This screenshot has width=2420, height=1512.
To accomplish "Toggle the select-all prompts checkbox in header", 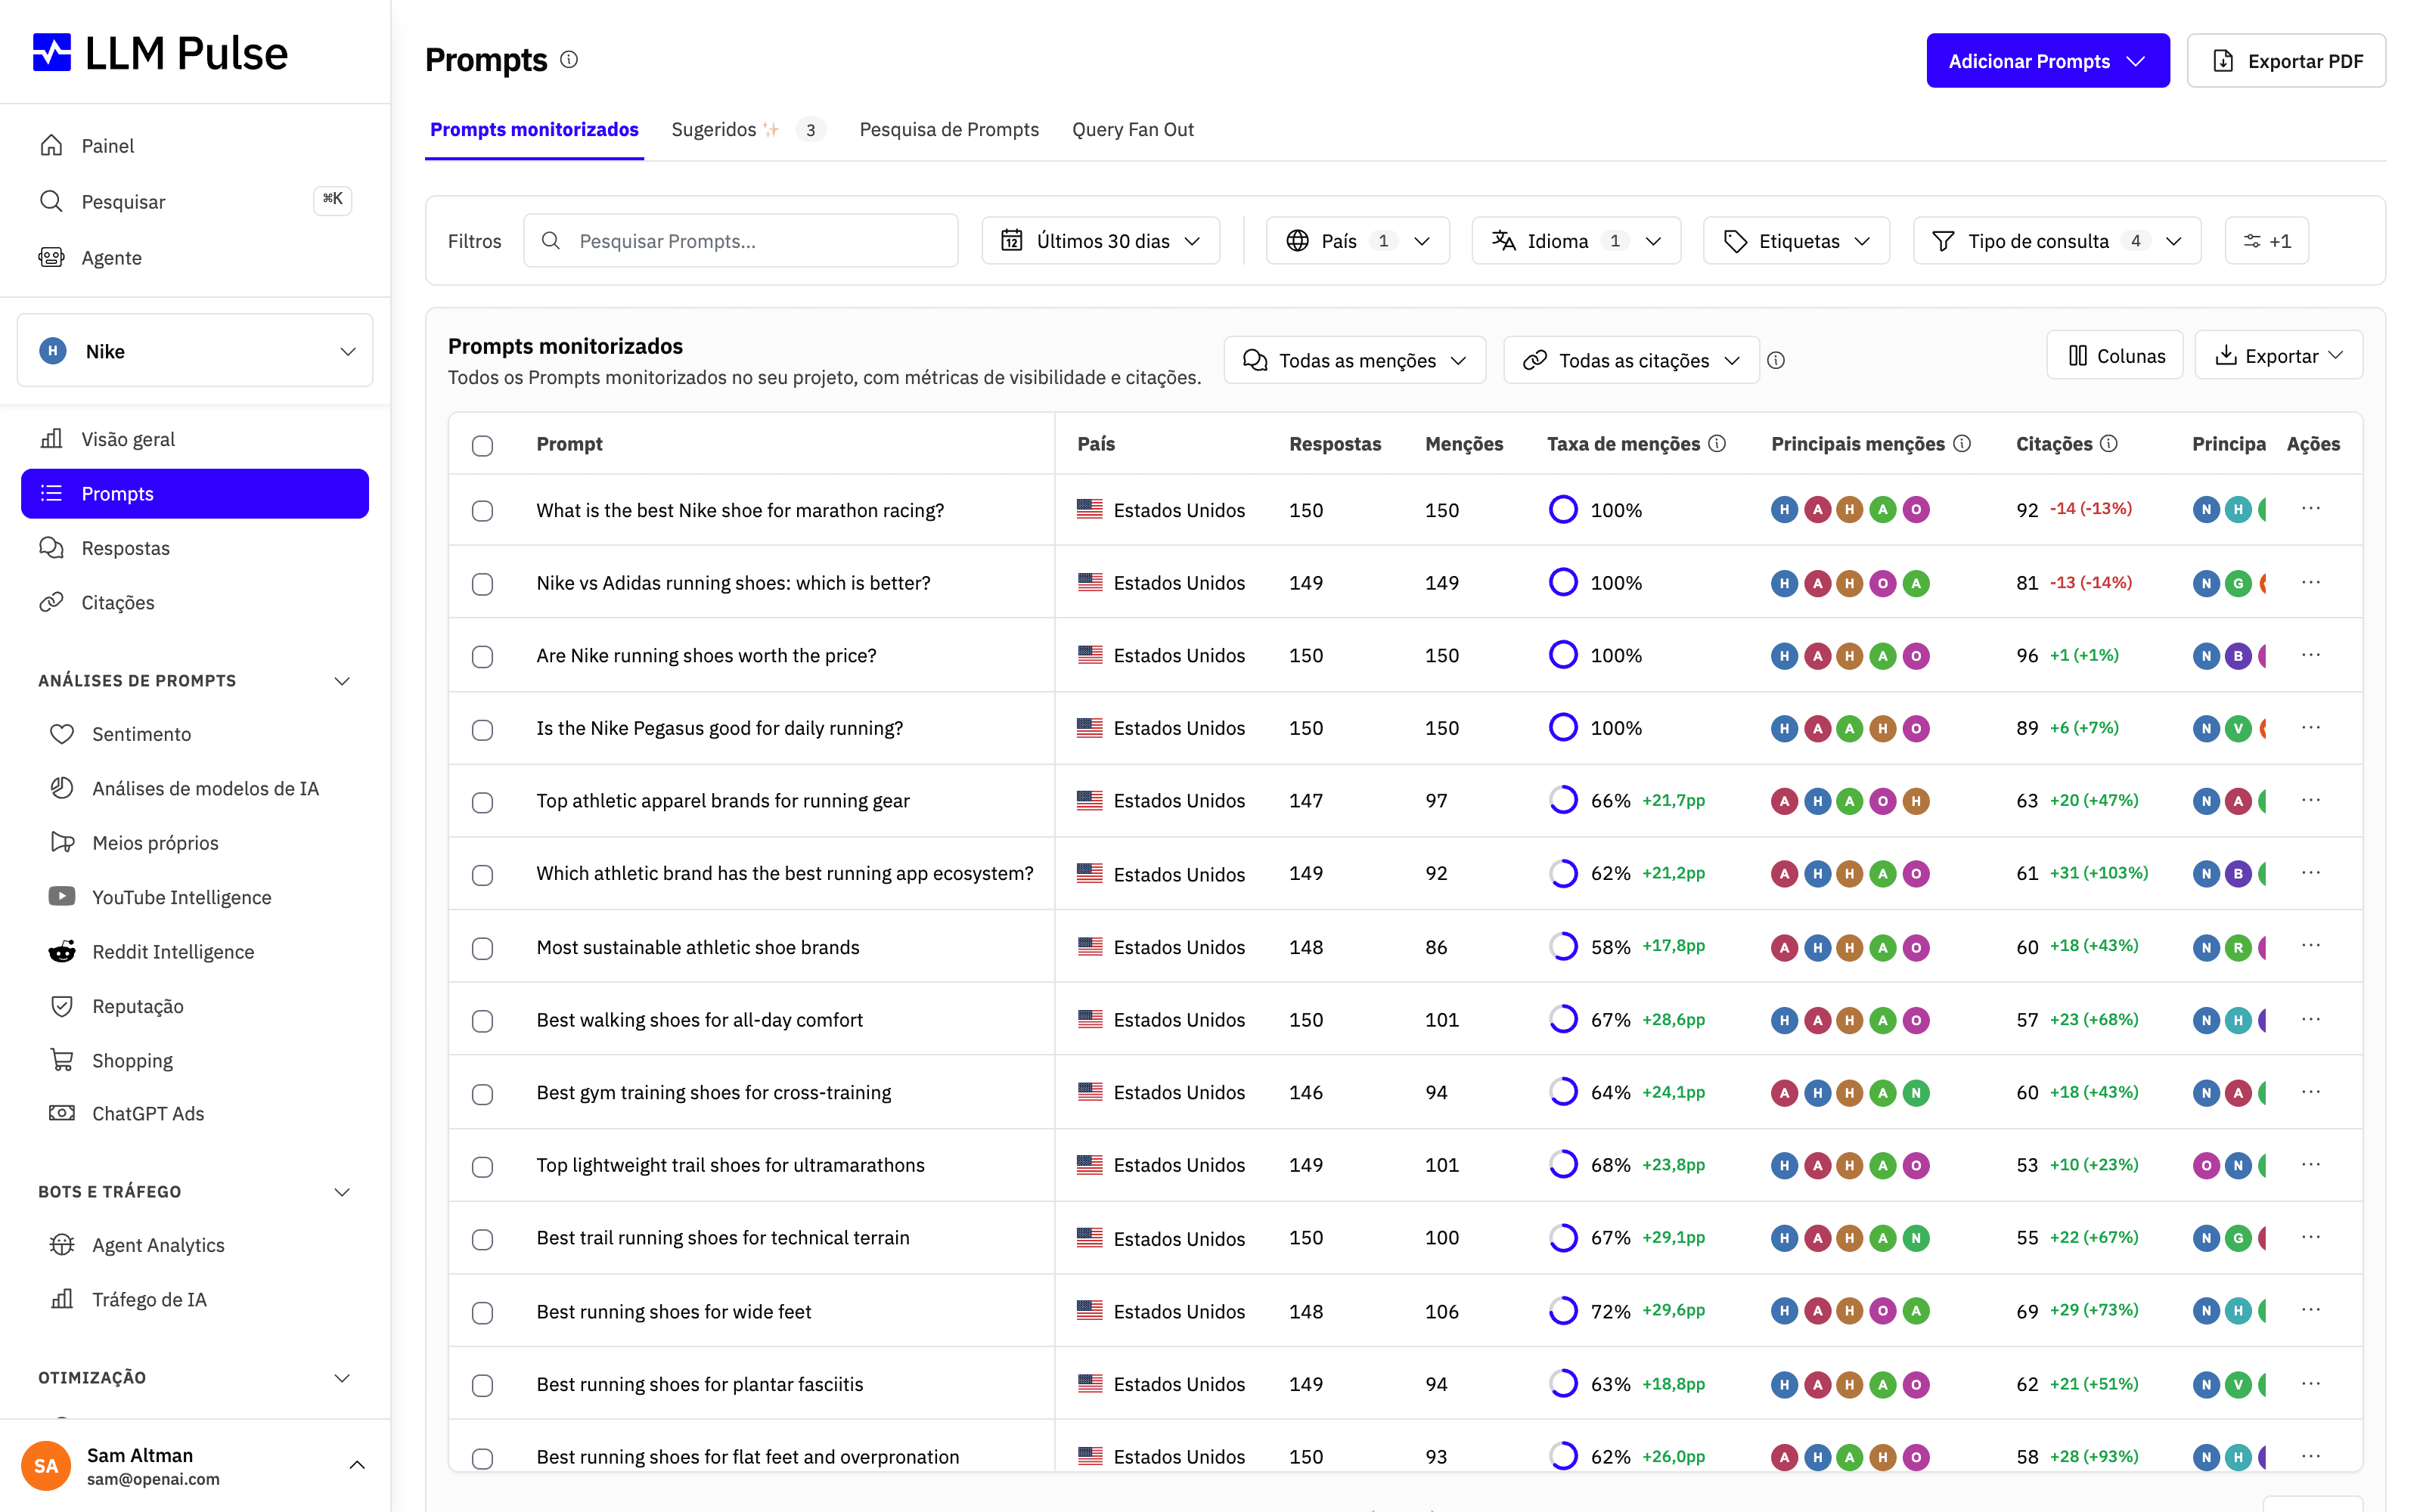I will pyautogui.click(x=482, y=445).
